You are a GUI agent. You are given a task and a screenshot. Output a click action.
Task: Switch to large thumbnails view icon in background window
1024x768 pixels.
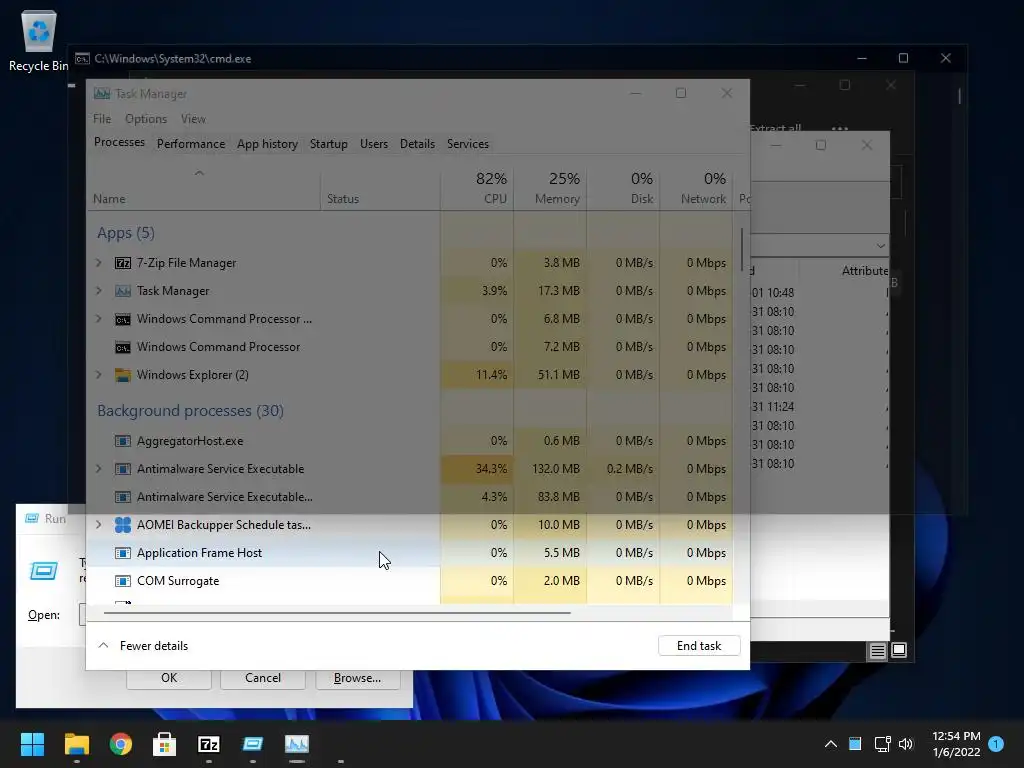click(x=899, y=650)
